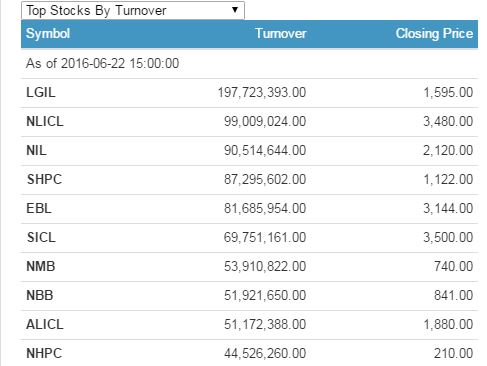
Task: Click LGIL turnover value 197,723,393.00
Action: [x=262, y=92]
